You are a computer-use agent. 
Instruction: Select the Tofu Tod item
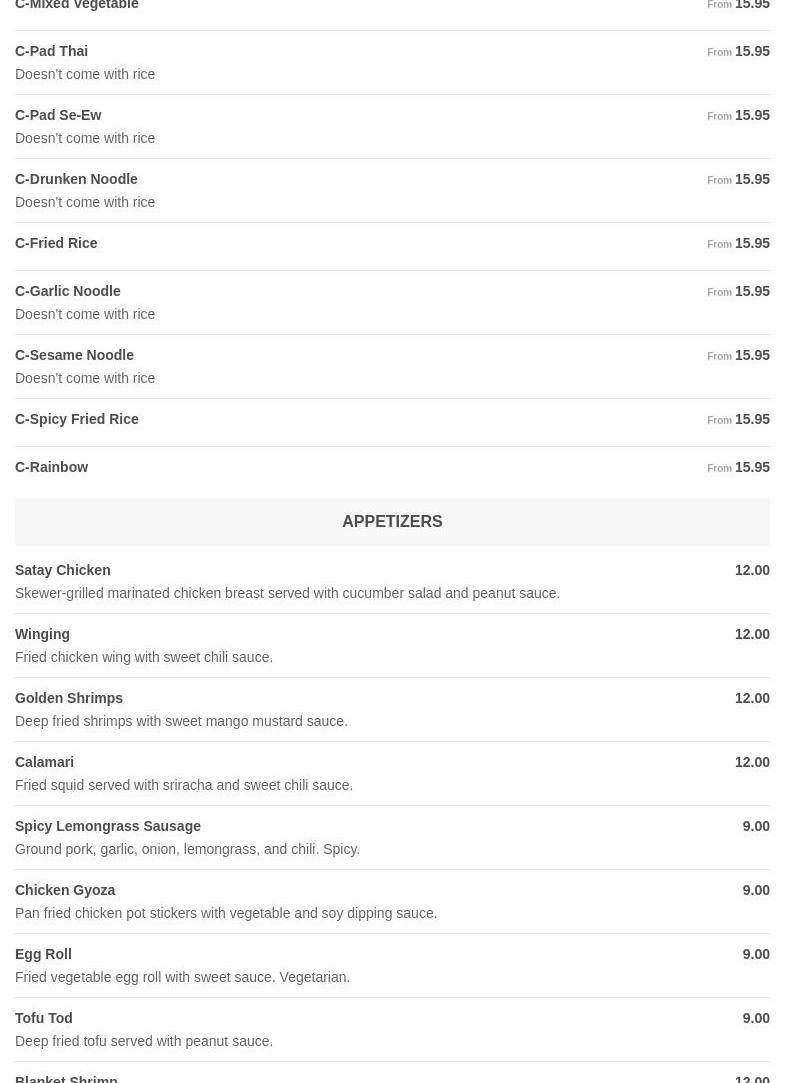point(44,1018)
